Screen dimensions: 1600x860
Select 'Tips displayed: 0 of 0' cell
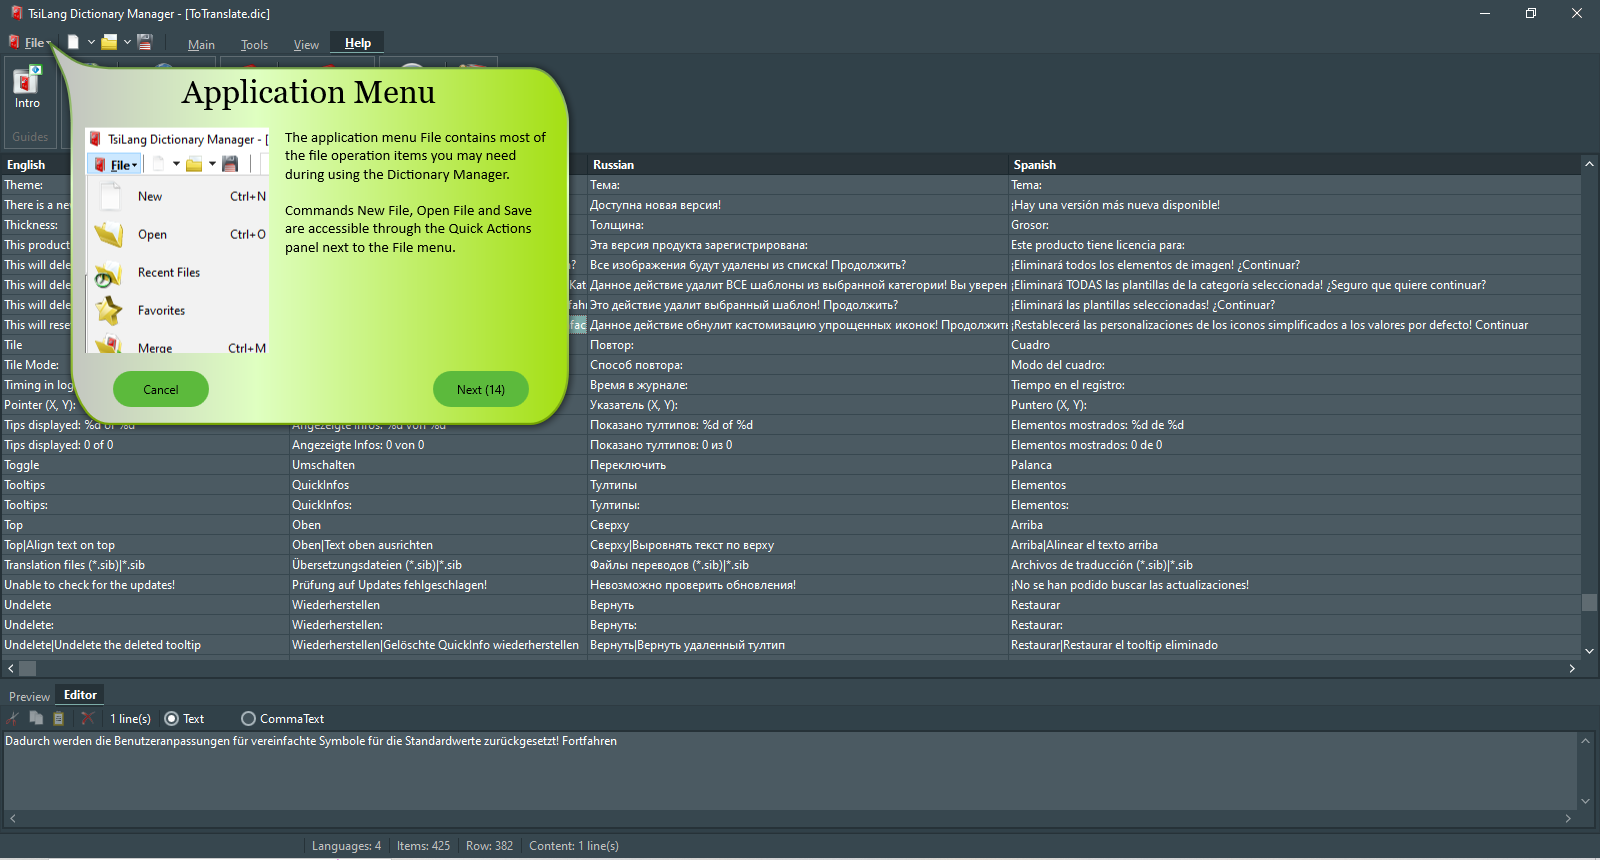[x=145, y=445]
